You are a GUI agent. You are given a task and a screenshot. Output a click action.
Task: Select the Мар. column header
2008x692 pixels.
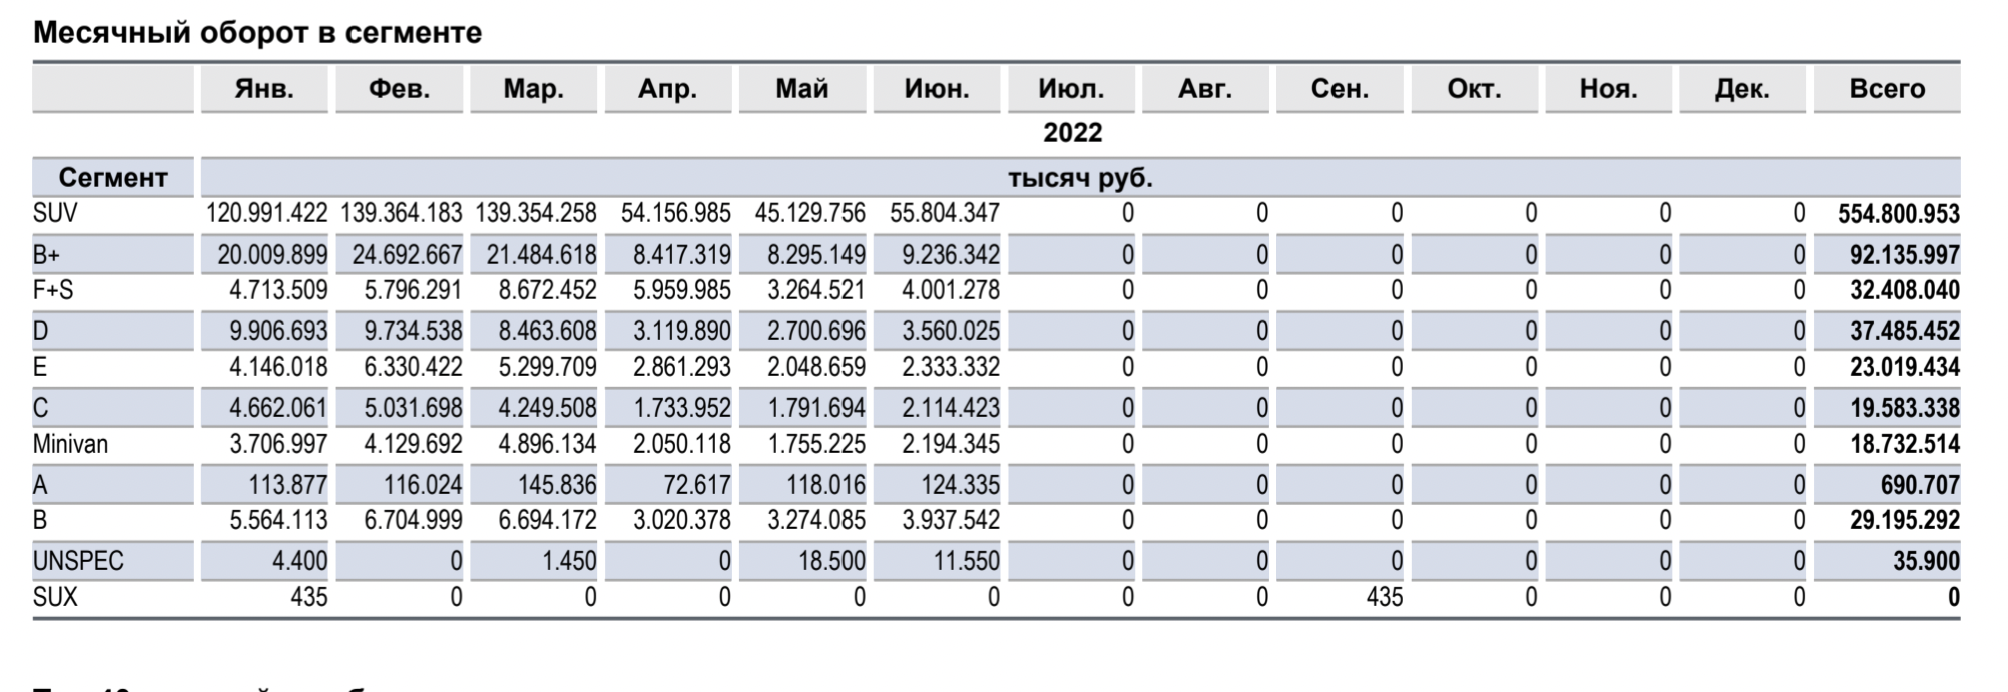coord(533,89)
